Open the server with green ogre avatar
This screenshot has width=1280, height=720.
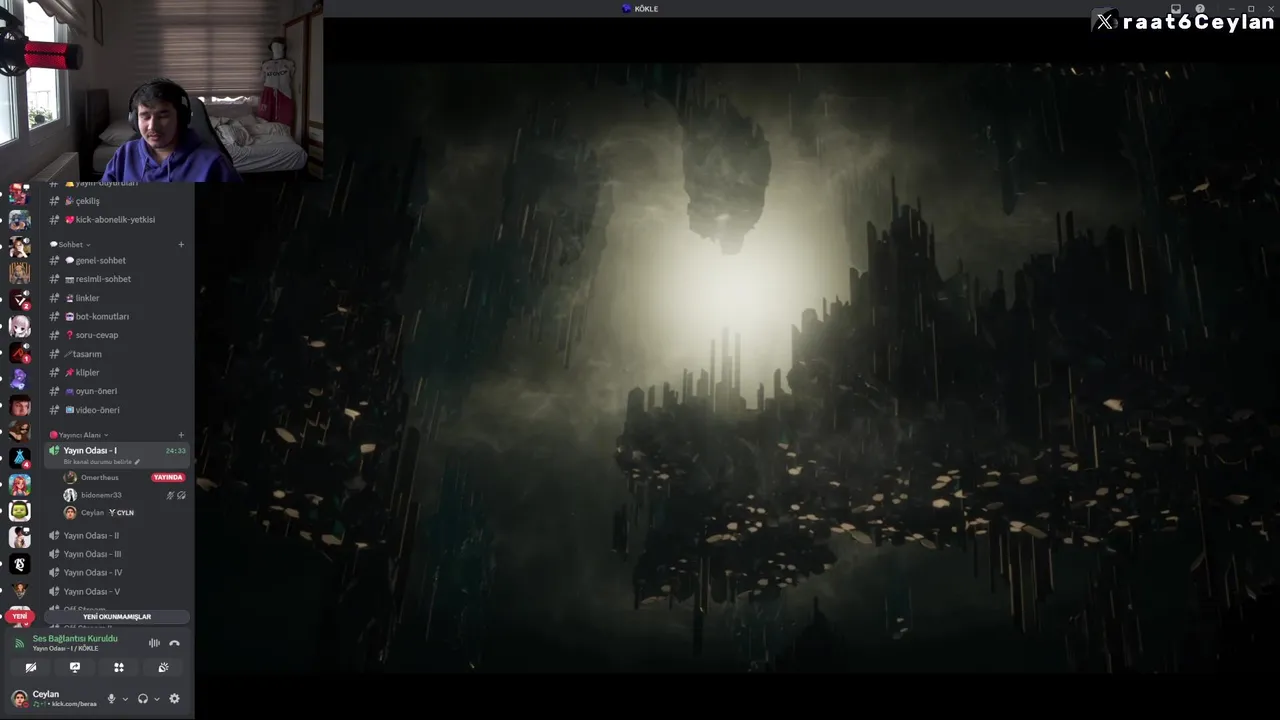(20, 511)
